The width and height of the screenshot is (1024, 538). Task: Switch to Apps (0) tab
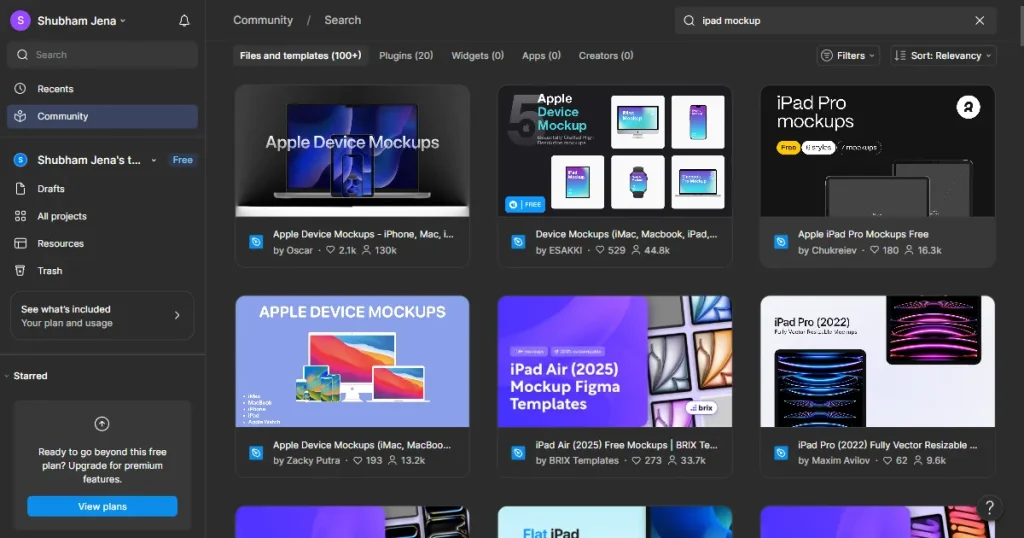(541, 55)
